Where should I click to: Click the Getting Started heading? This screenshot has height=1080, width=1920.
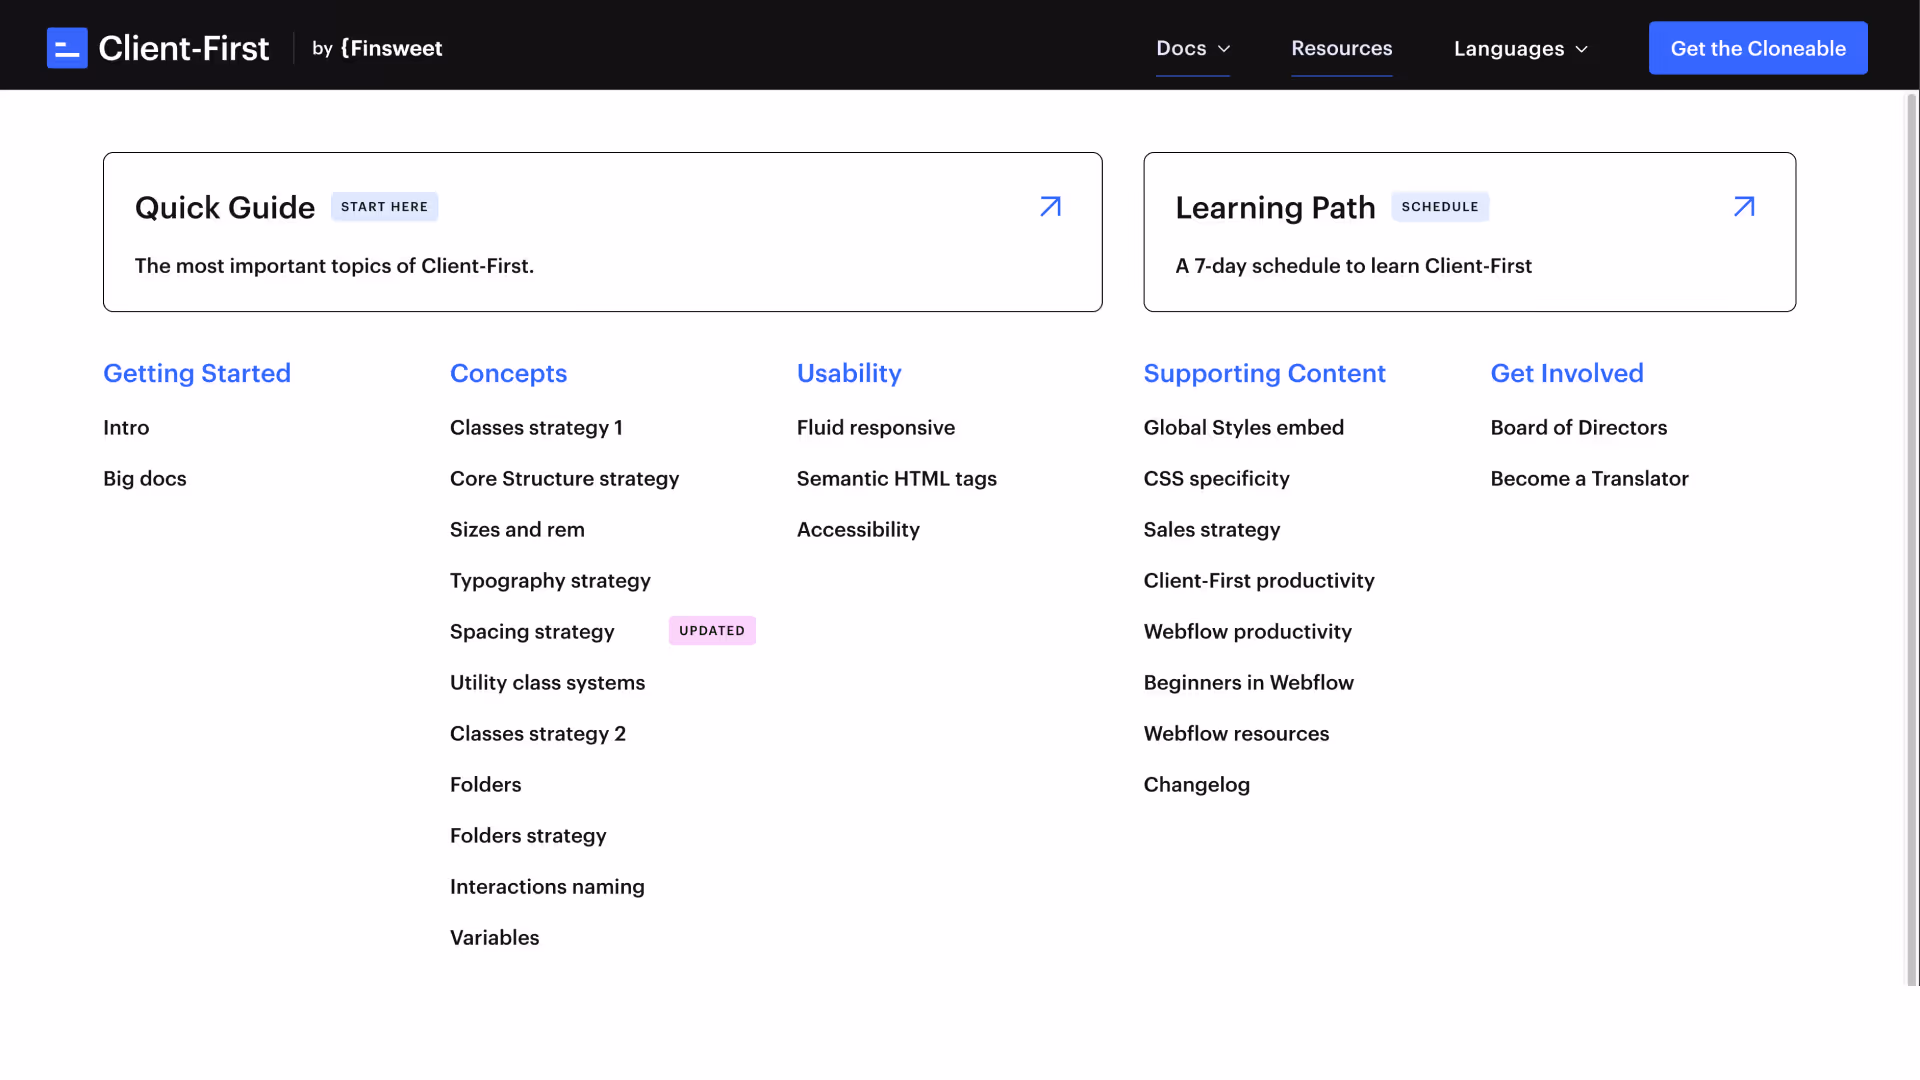tap(197, 374)
